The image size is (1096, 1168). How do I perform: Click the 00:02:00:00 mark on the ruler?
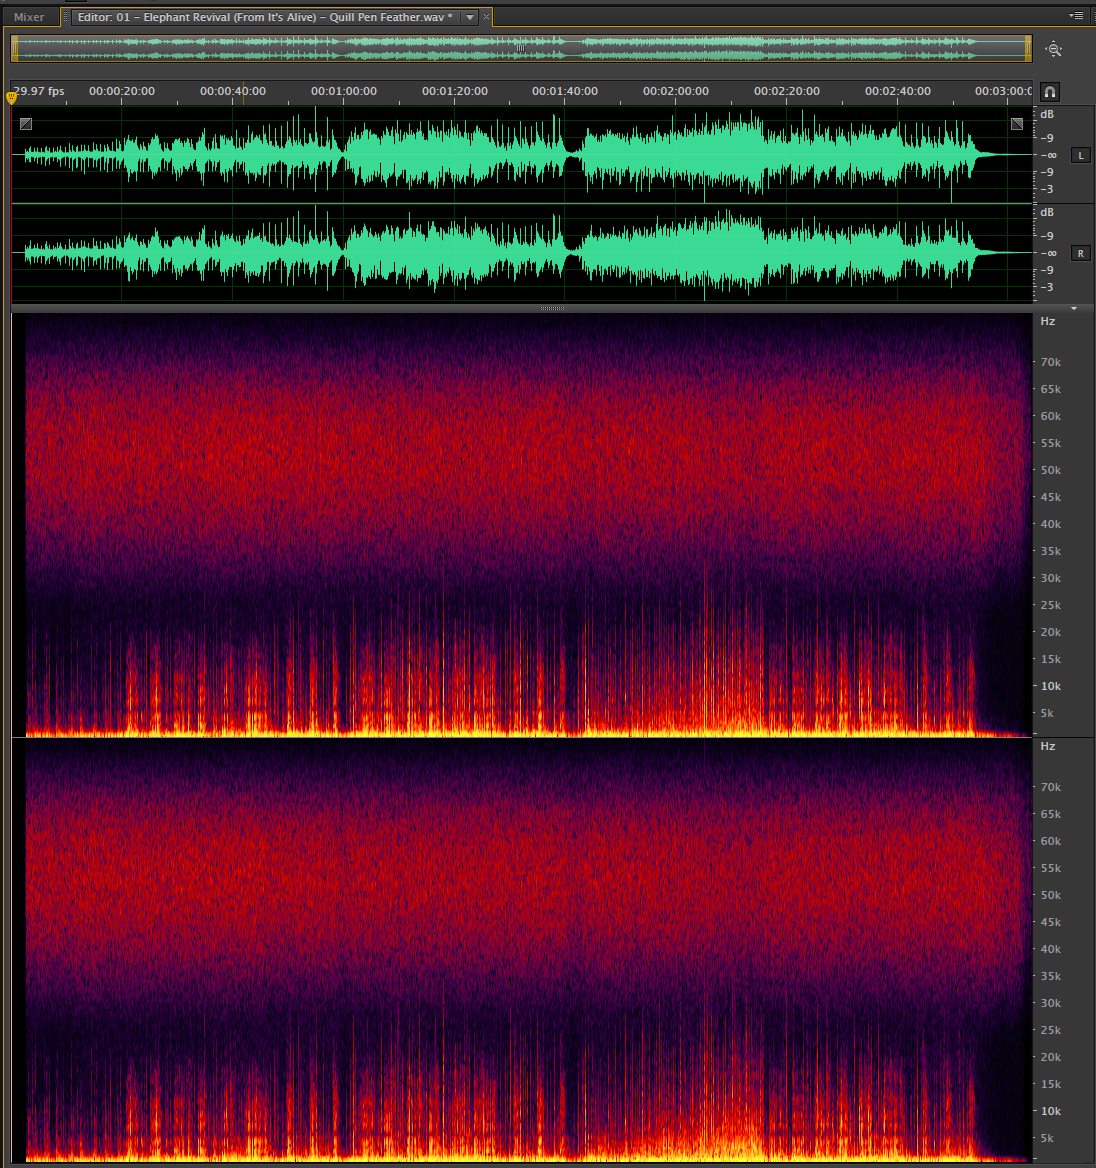pyautogui.click(x=676, y=91)
